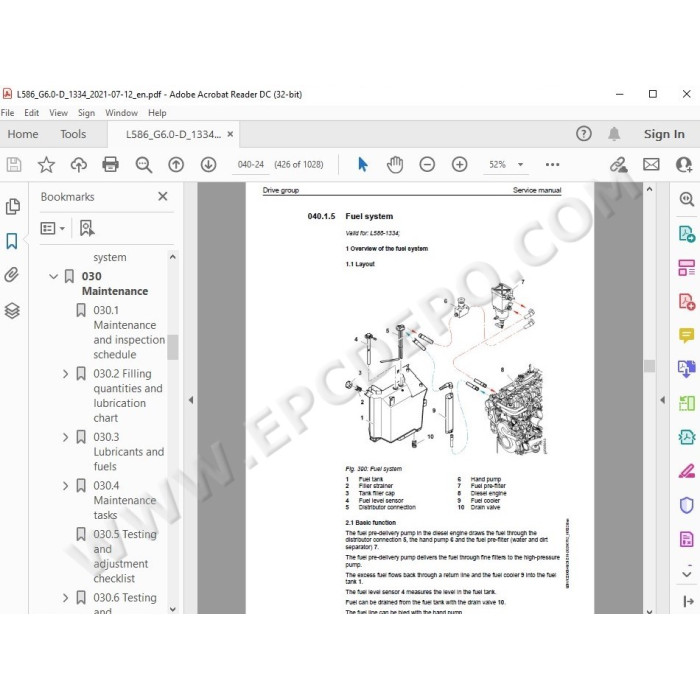The image size is (700, 700).
Task: Zoom out with the minus button
Action: (x=427, y=165)
